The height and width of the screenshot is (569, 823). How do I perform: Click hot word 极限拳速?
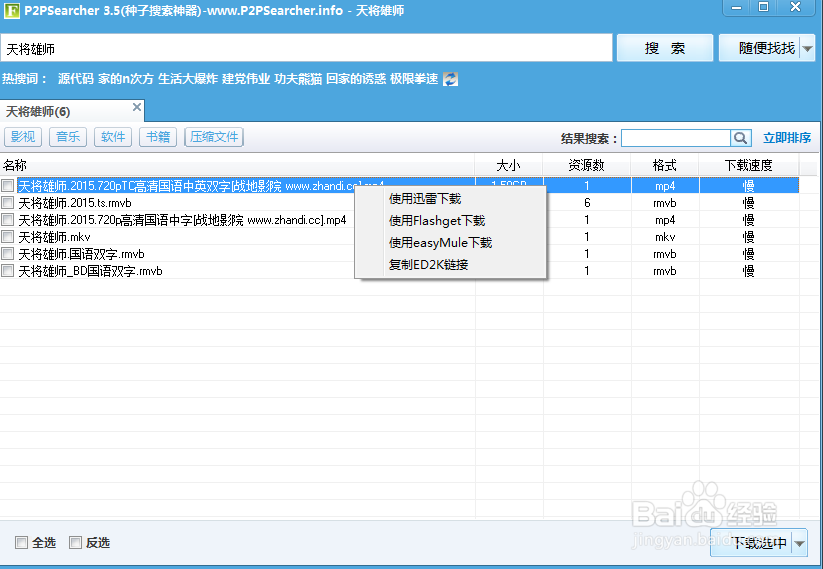(414, 79)
